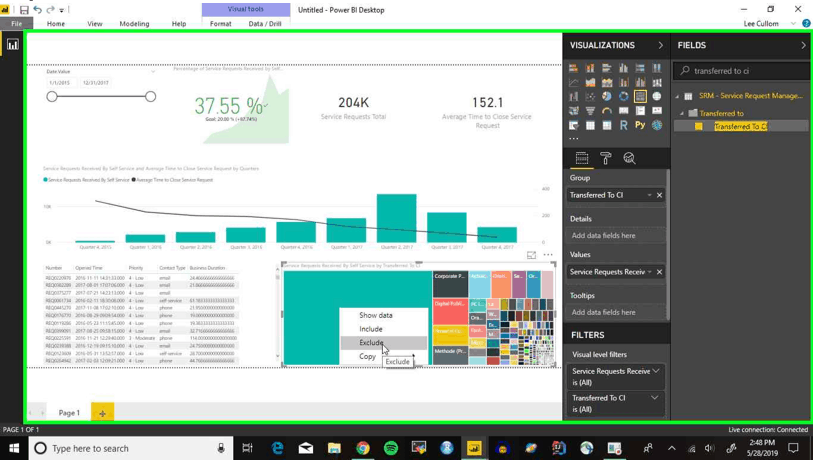Open Lee Cullom account dropdown

(x=793, y=23)
